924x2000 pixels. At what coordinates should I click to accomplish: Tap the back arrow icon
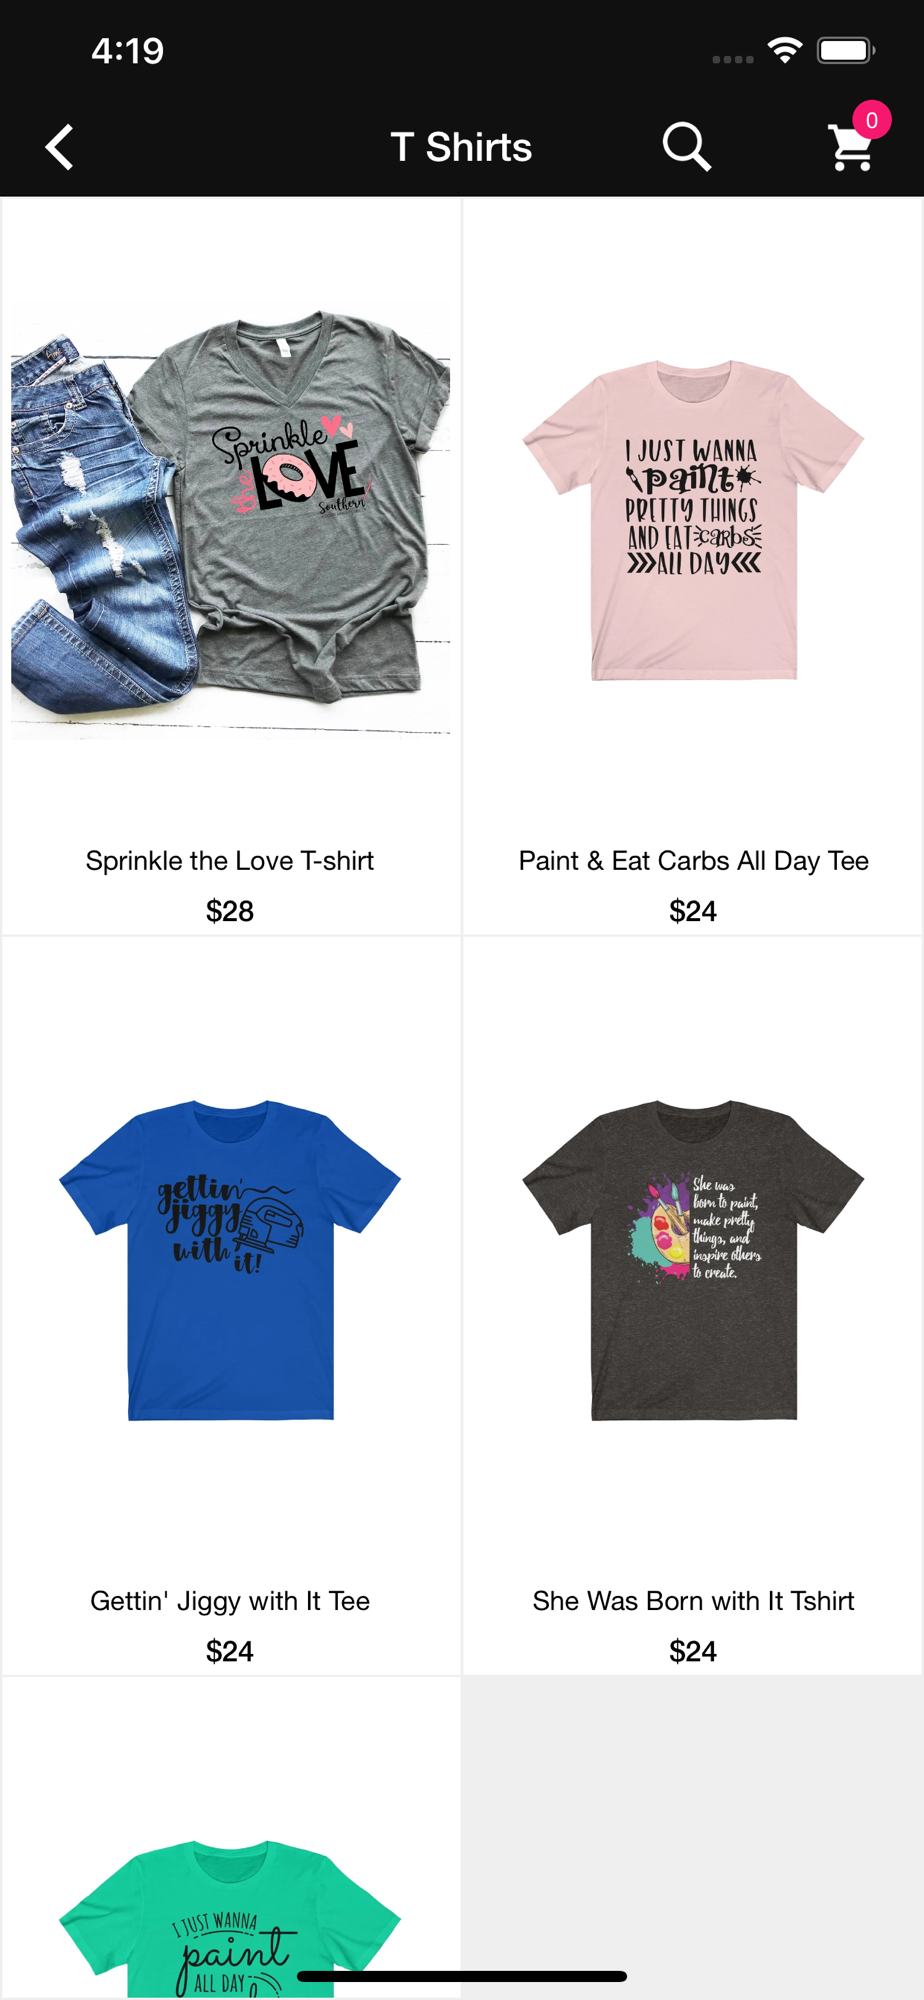(60, 147)
